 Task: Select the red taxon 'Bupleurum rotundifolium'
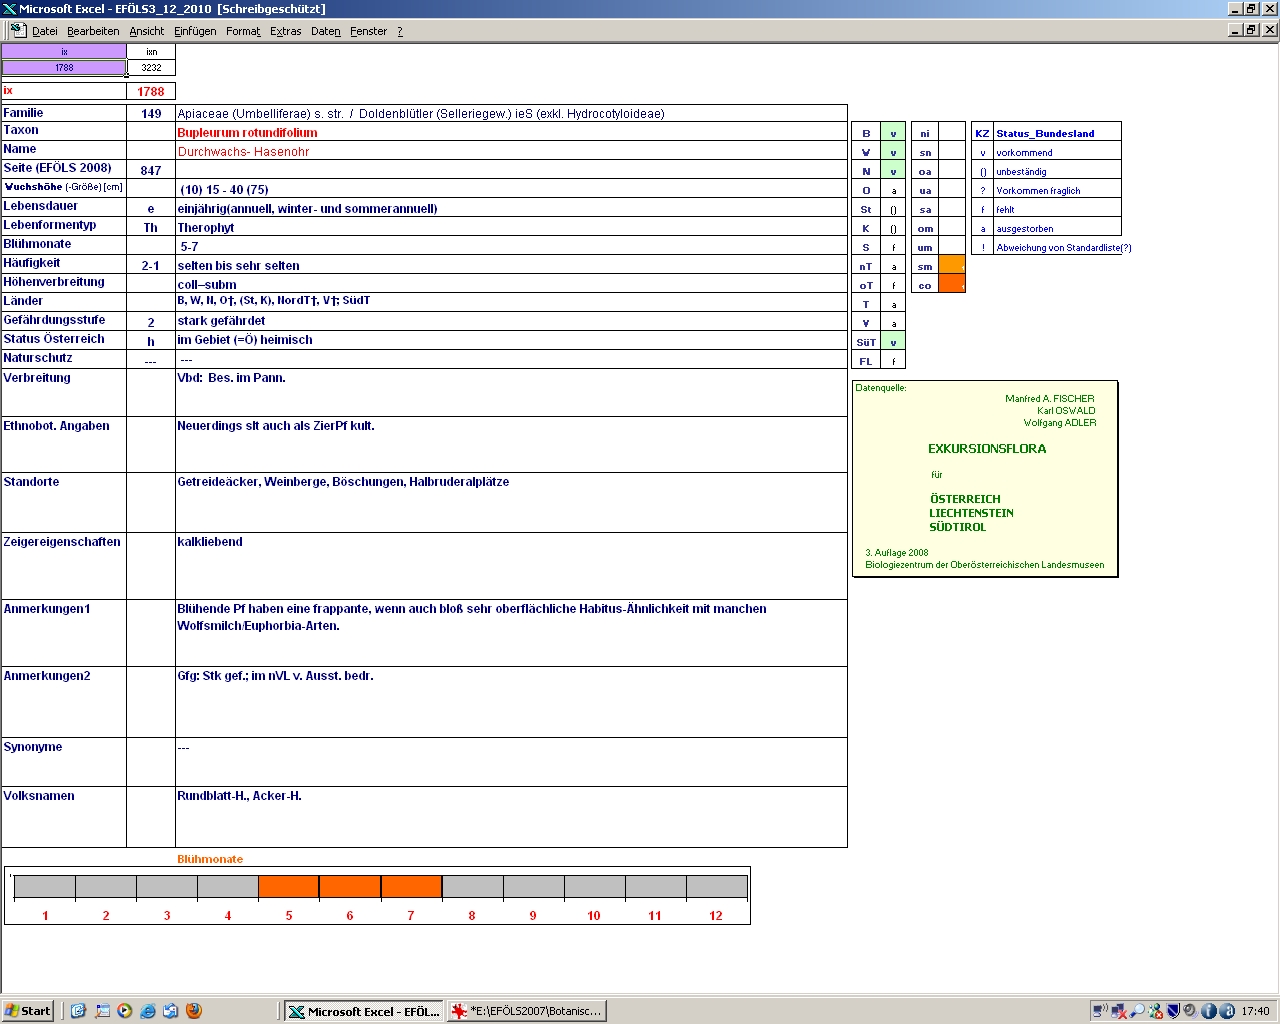247,132
